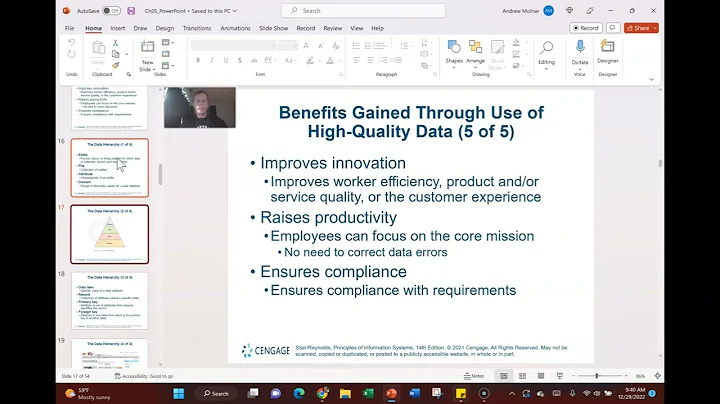Viewport: 720px width, 404px height.
Task: Open the Shapes gallery
Action: (x=454, y=54)
